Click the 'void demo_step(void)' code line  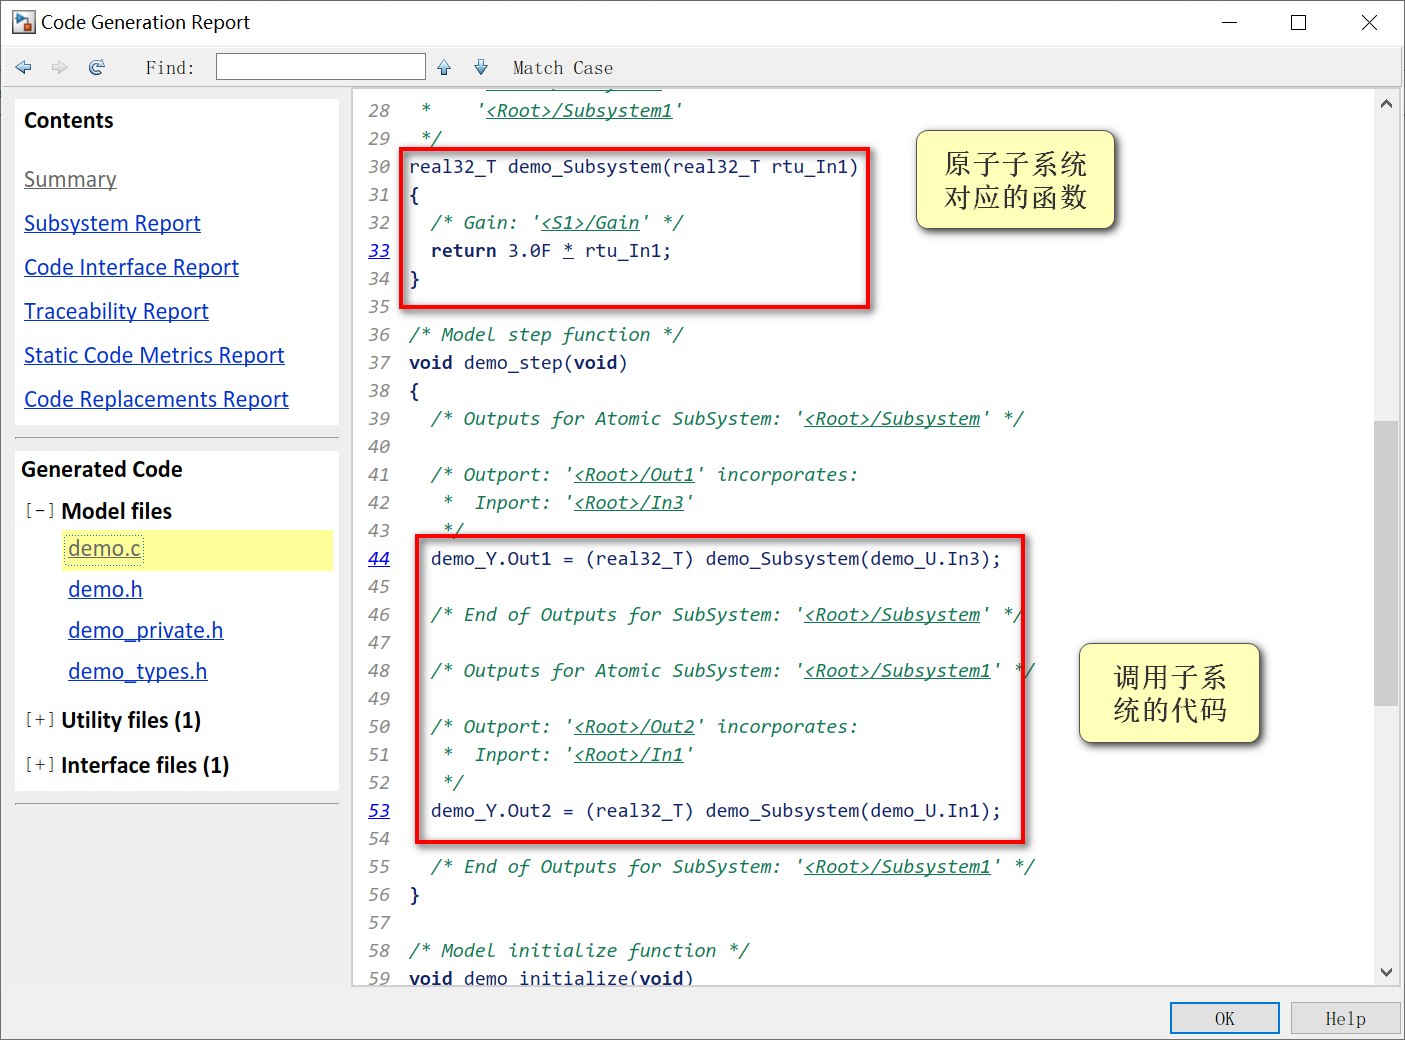point(518,363)
